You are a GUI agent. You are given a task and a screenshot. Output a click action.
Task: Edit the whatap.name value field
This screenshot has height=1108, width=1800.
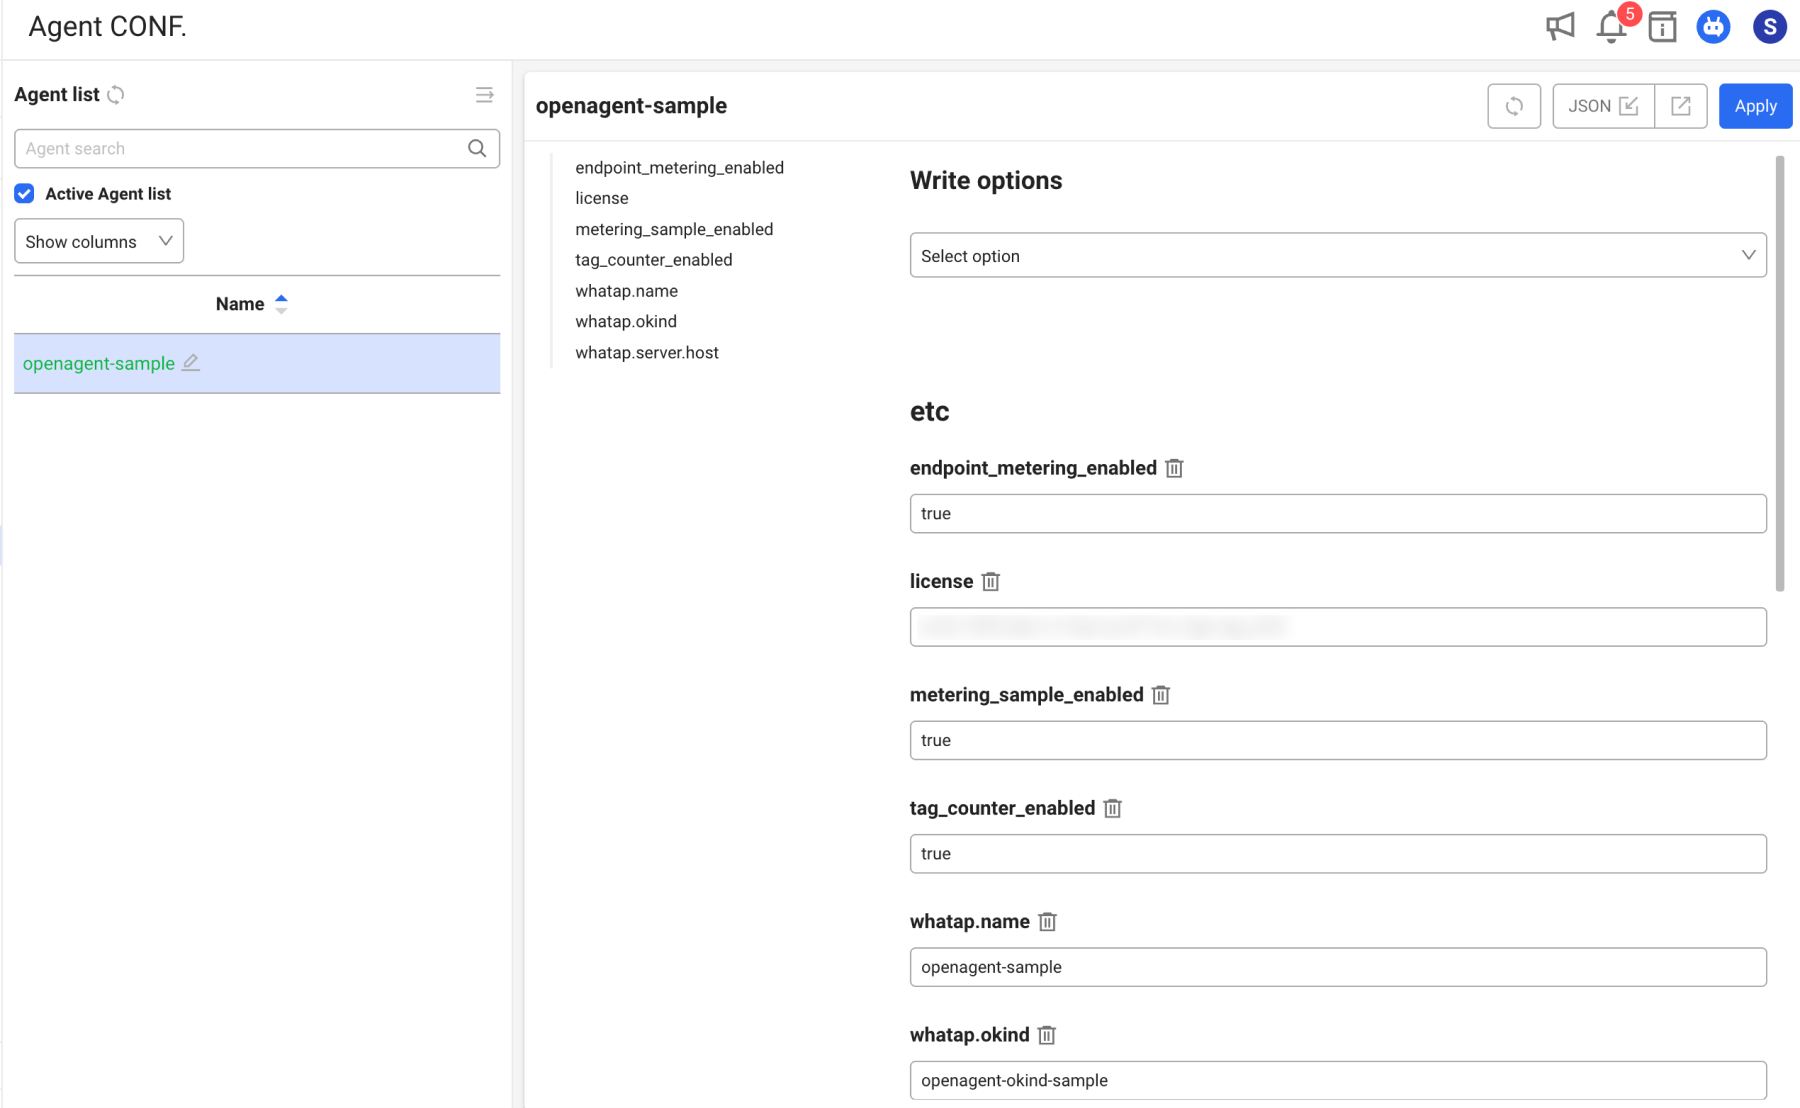pos(1338,967)
